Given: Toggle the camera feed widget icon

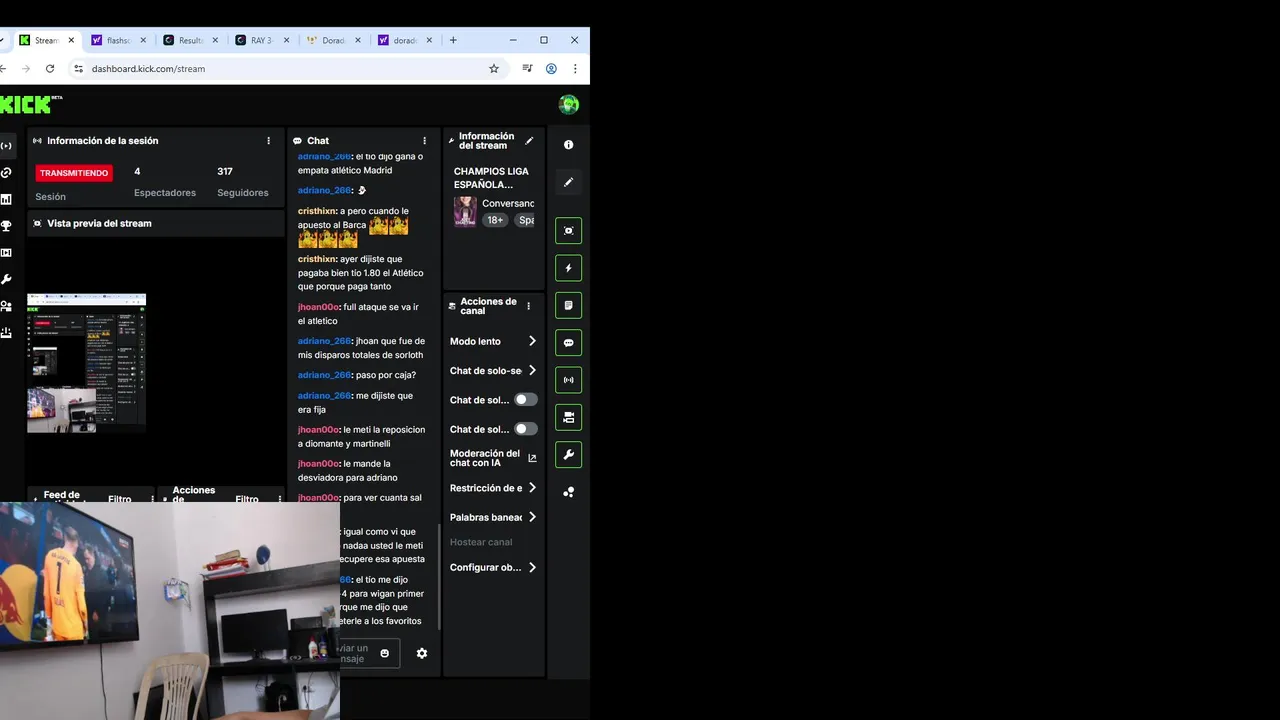Looking at the screenshot, I should [568, 417].
